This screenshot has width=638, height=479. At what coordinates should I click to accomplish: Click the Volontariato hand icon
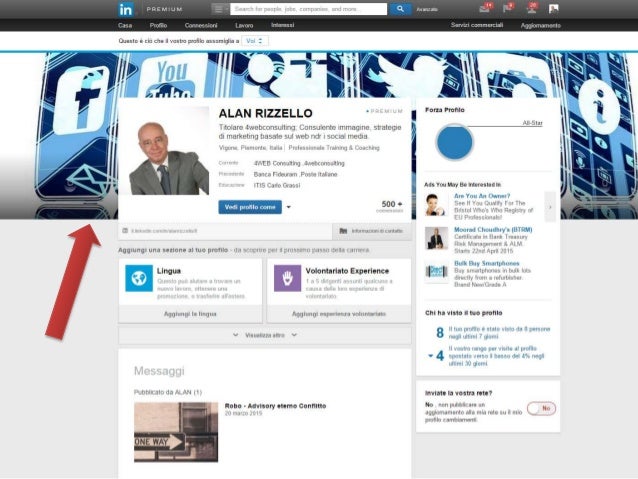click(x=287, y=278)
